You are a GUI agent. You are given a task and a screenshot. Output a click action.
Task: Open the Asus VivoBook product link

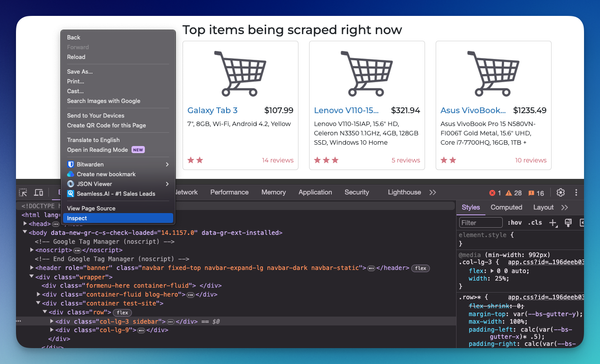click(x=473, y=110)
